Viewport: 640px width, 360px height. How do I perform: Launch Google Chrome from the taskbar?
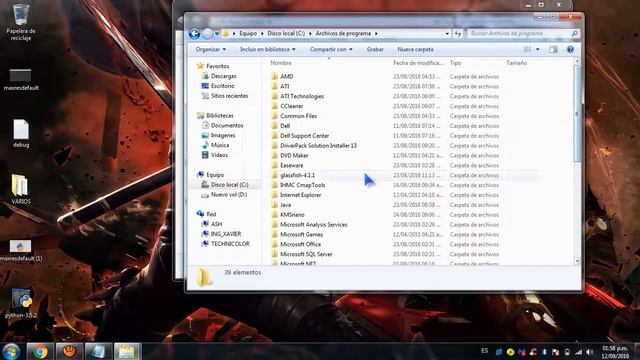pyautogui.click(x=40, y=351)
